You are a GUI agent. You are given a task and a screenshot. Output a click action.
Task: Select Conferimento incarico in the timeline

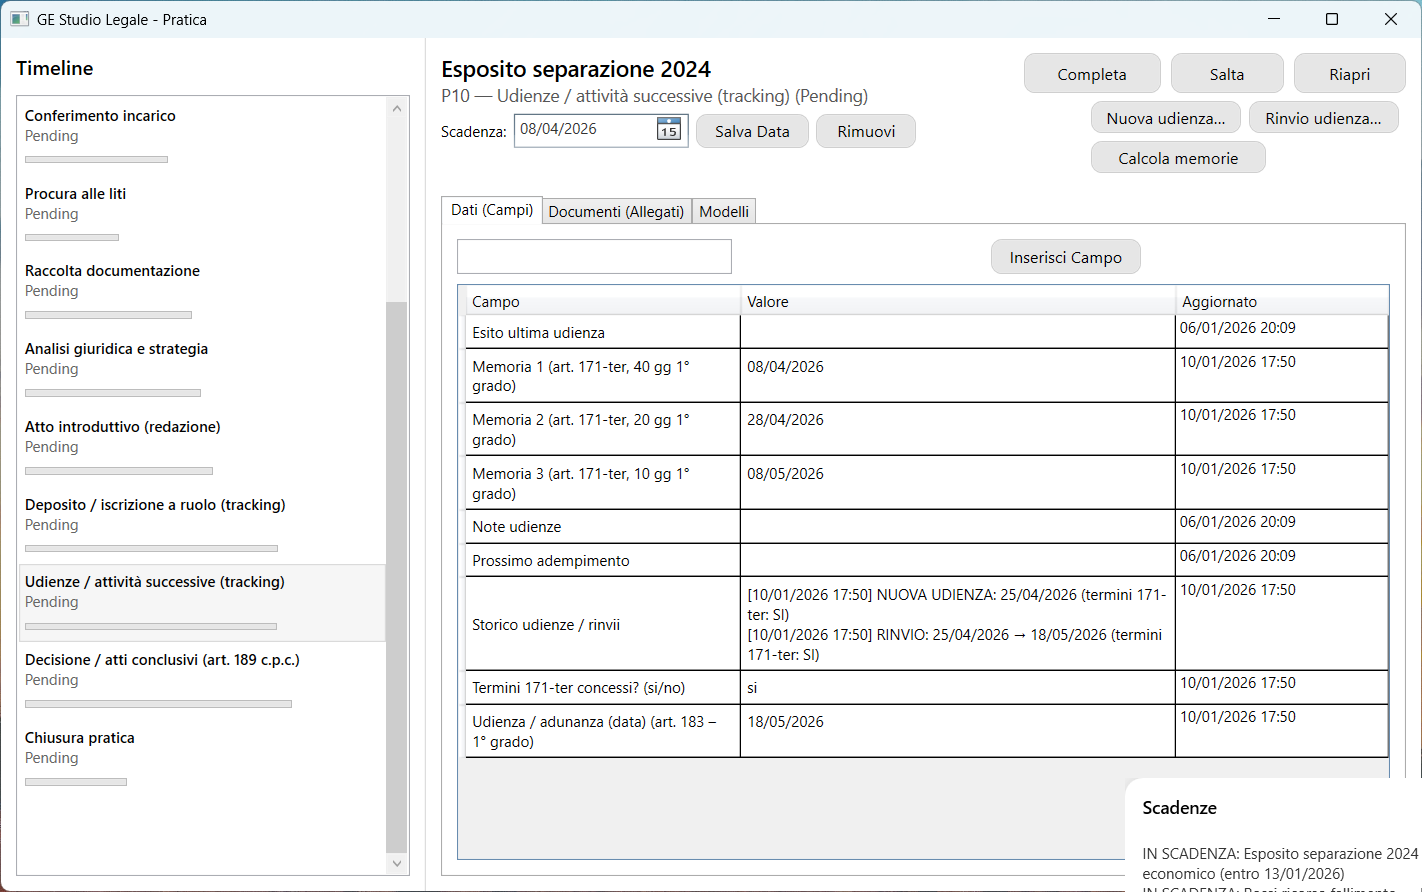pos(100,116)
